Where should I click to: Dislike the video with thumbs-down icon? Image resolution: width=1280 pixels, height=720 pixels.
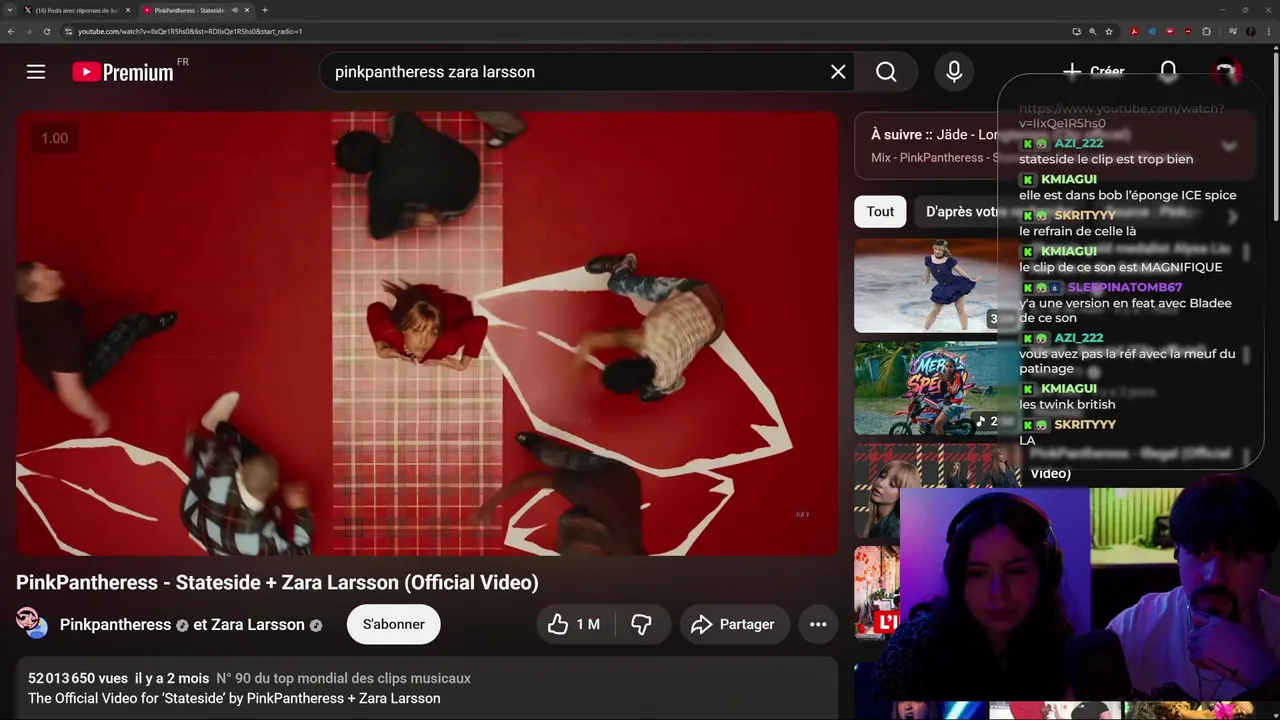(642, 624)
